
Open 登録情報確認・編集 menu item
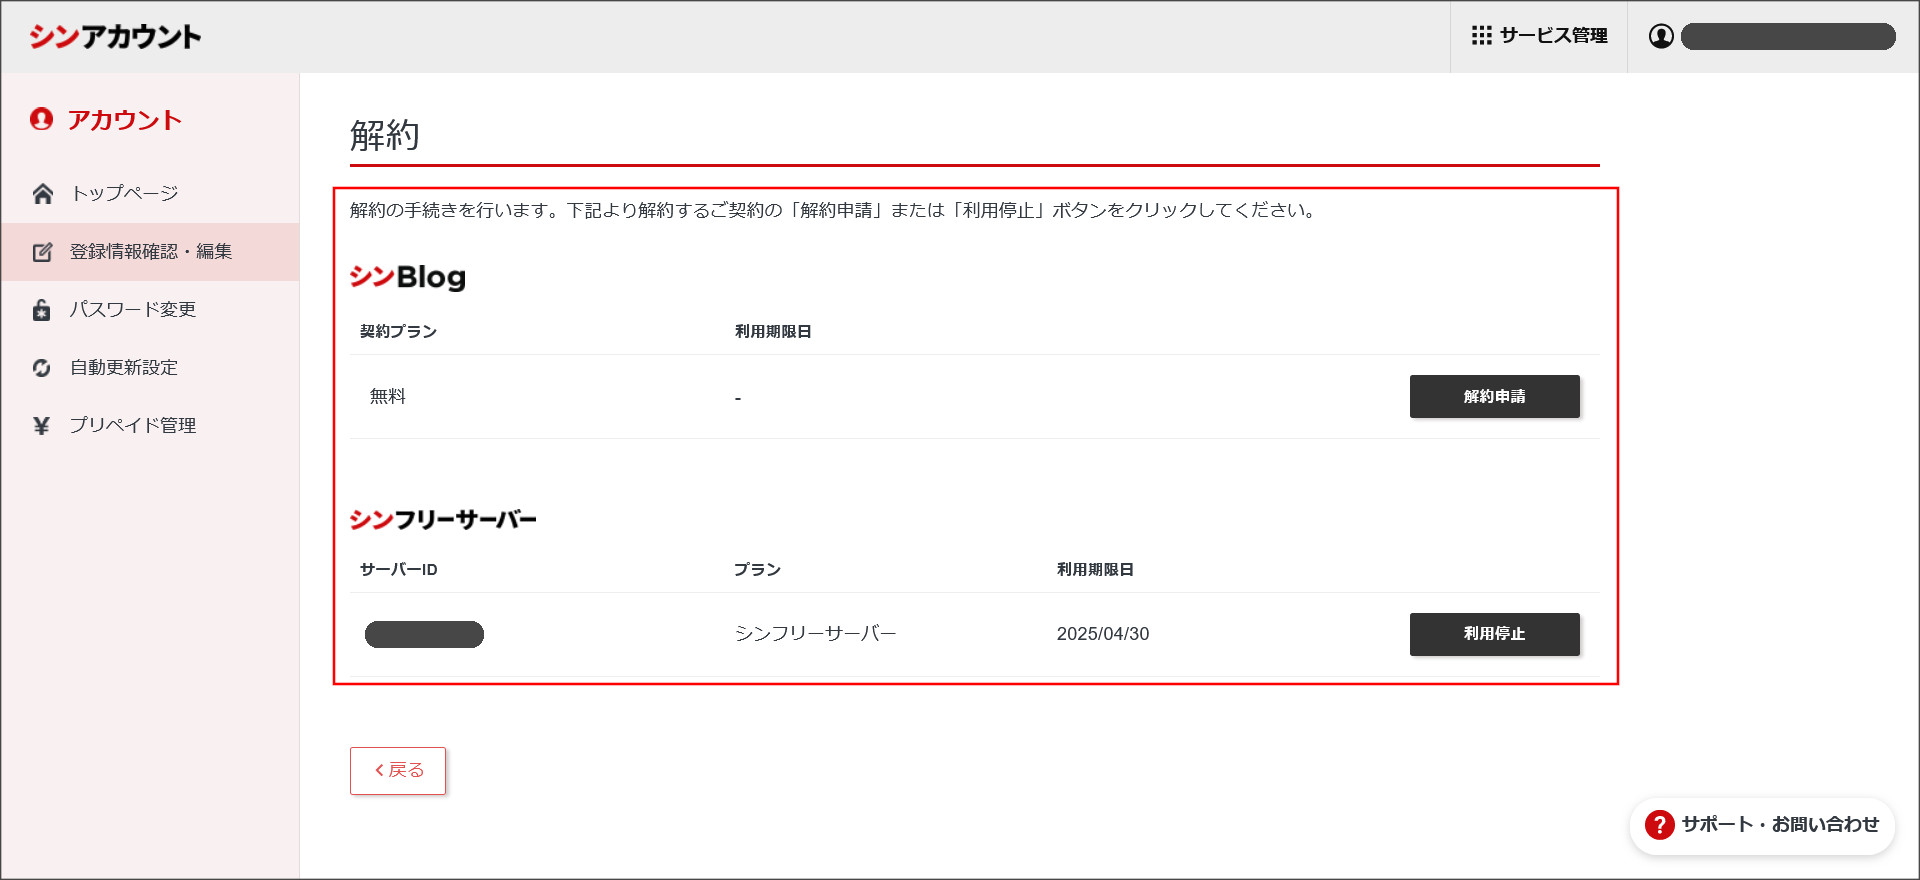click(150, 252)
